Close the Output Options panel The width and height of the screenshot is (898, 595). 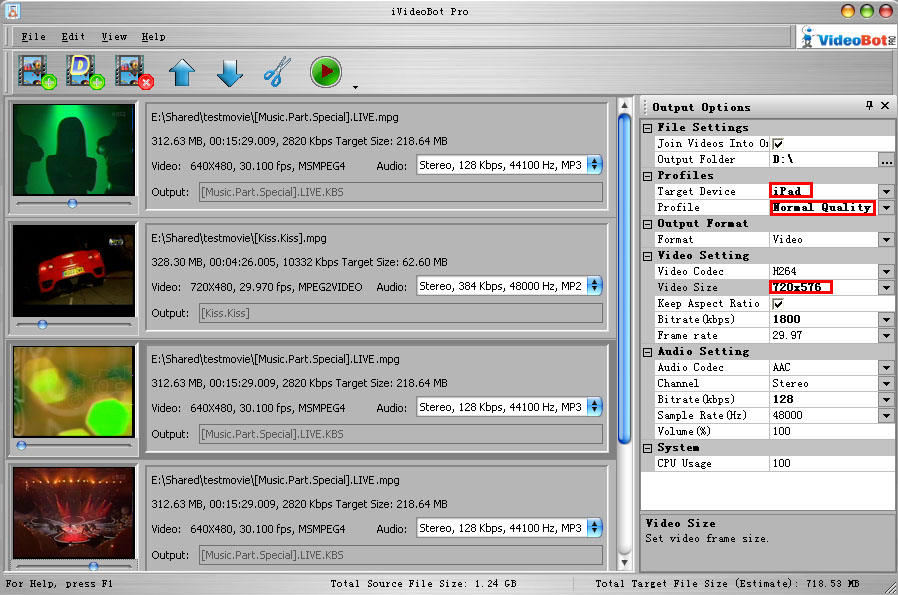[885, 105]
